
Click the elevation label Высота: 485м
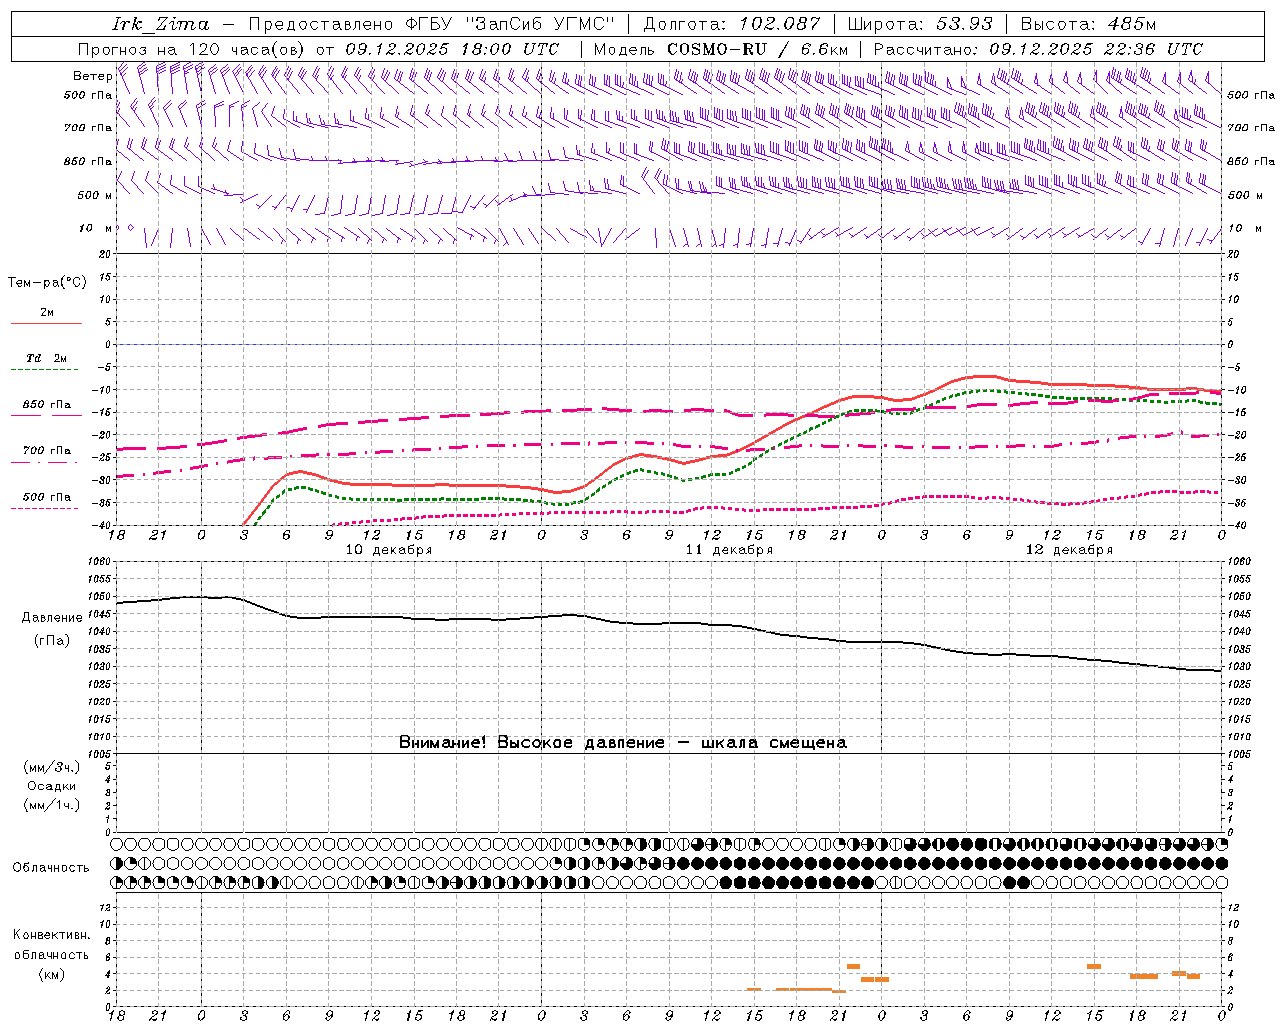point(1088,24)
